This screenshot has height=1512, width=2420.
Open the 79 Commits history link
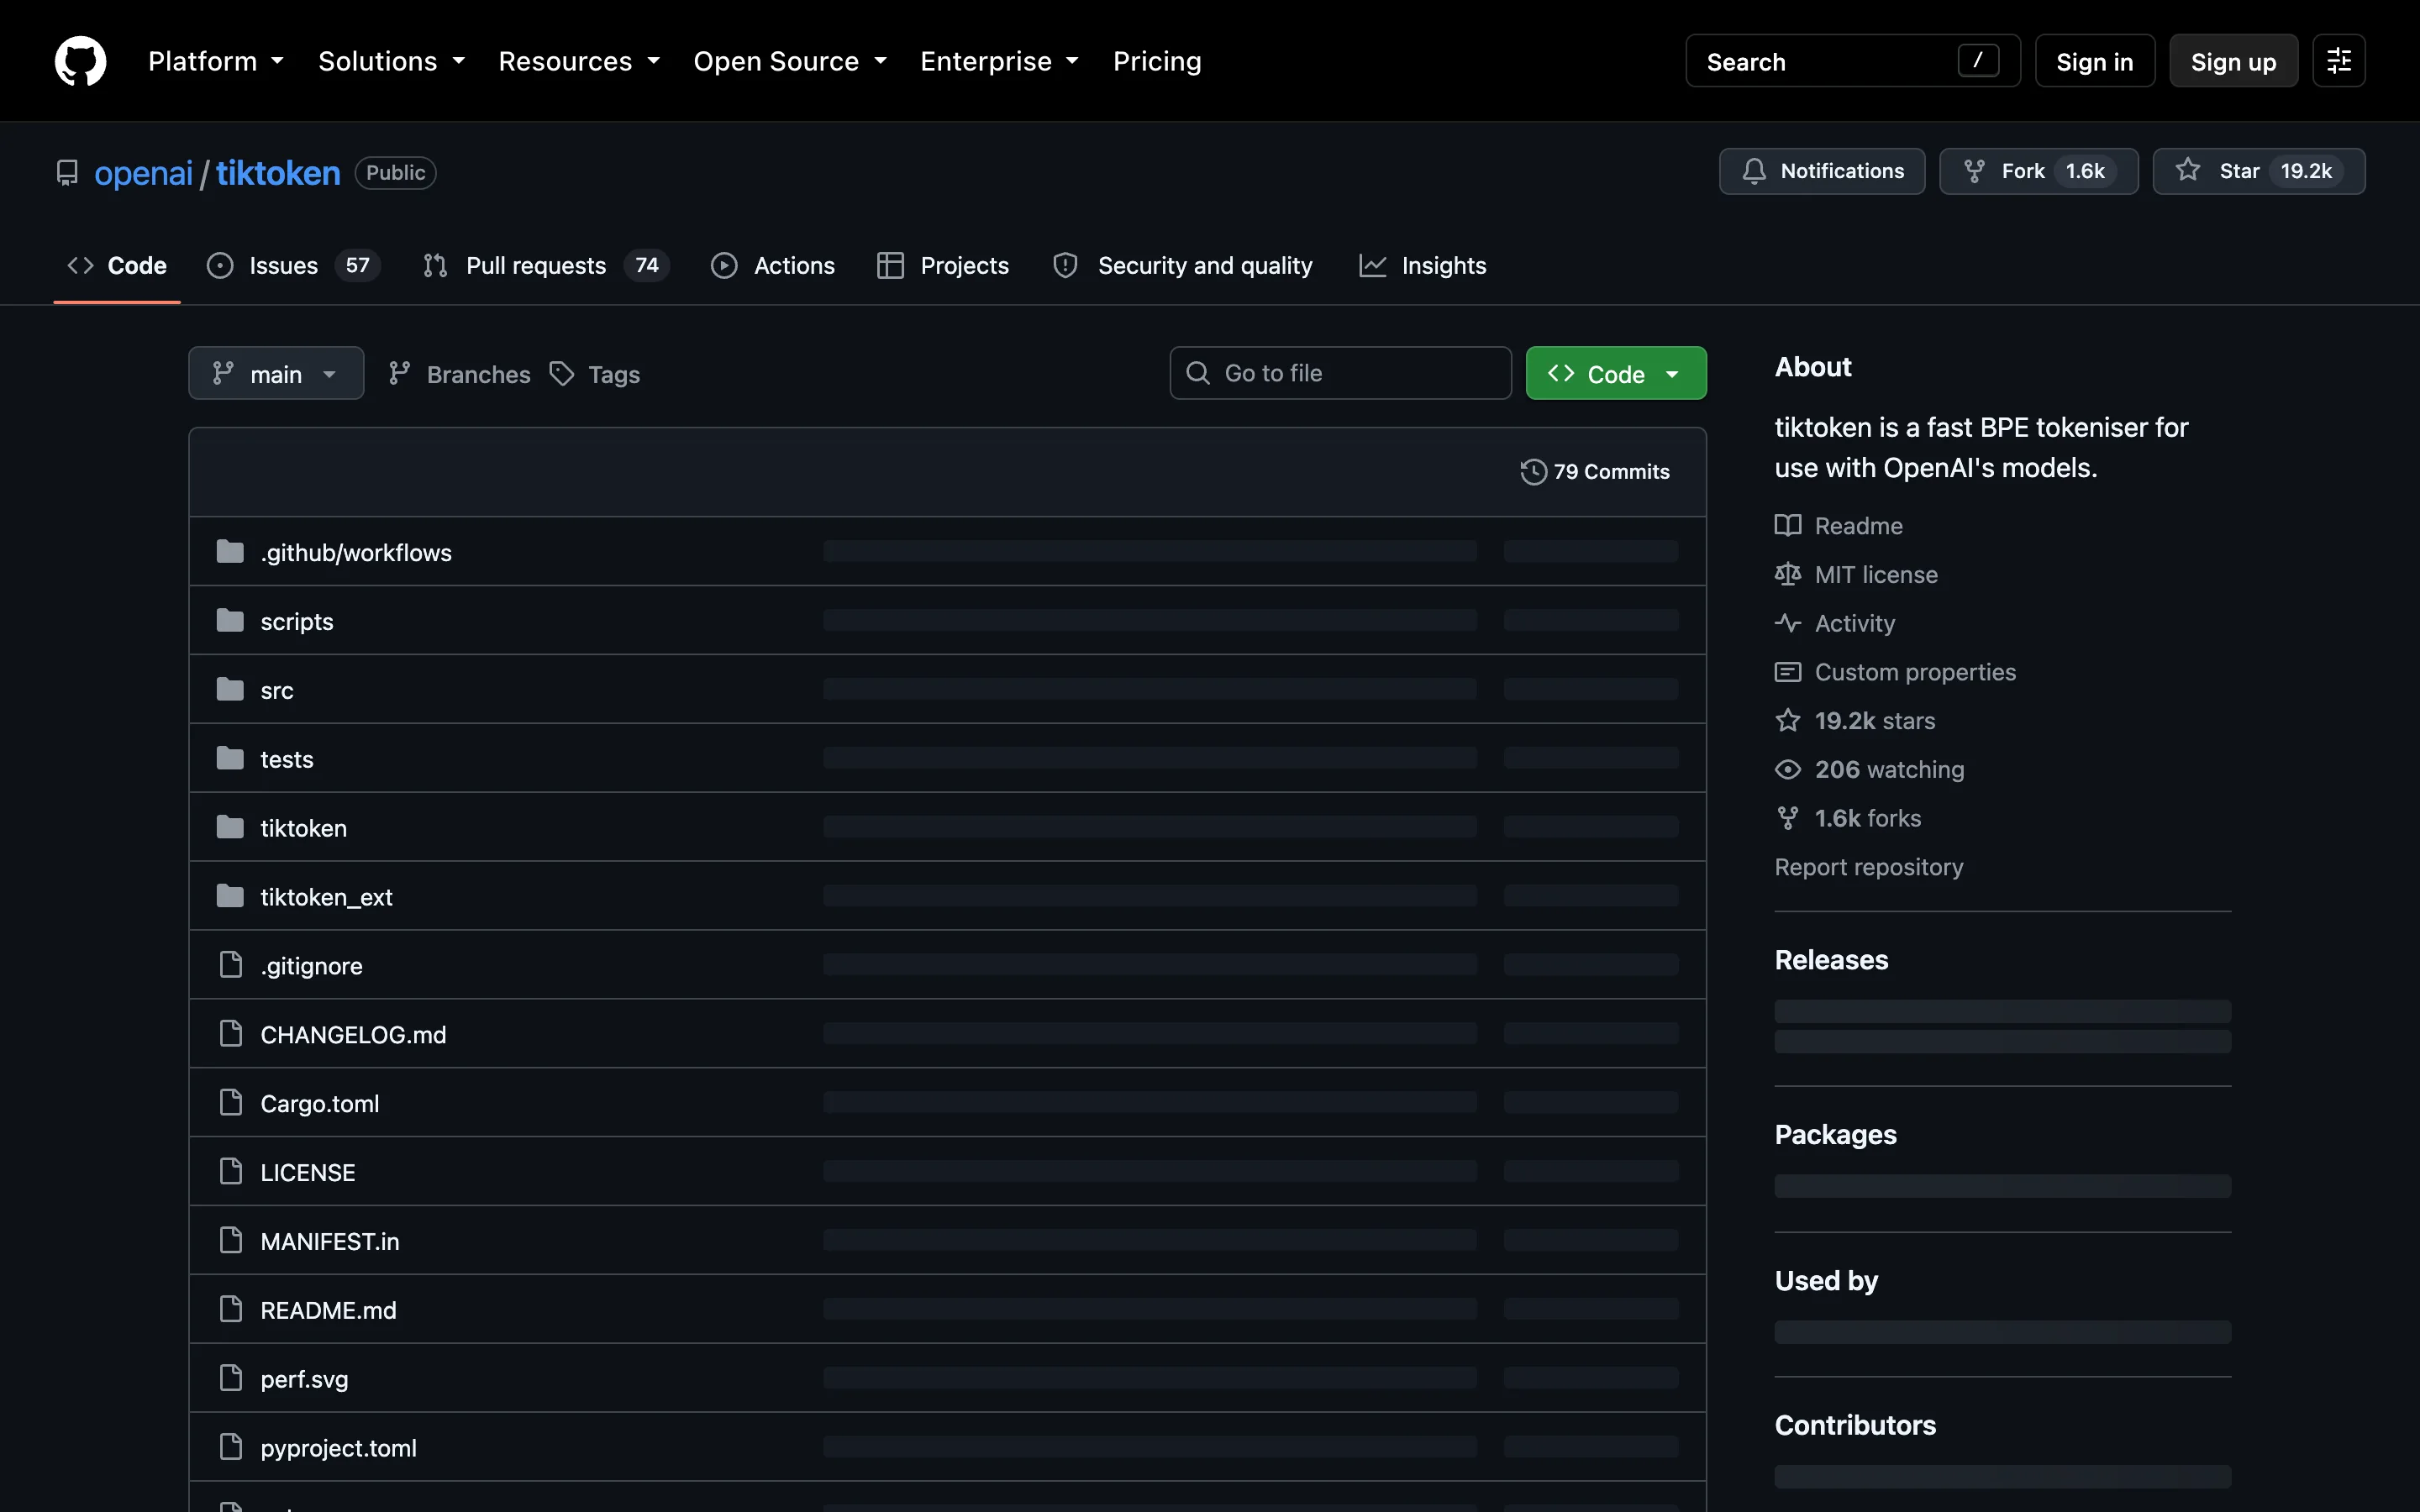pyautogui.click(x=1595, y=472)
